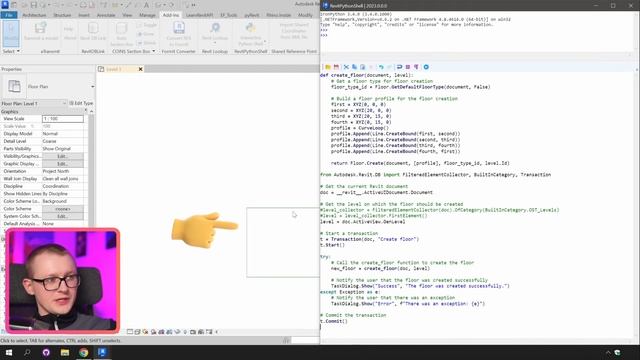Click the paste icon in RevitPythonShell
Image resolution: width=640 pixels, height=360 pixels.
pyautogui.click(x=362, y=67)
